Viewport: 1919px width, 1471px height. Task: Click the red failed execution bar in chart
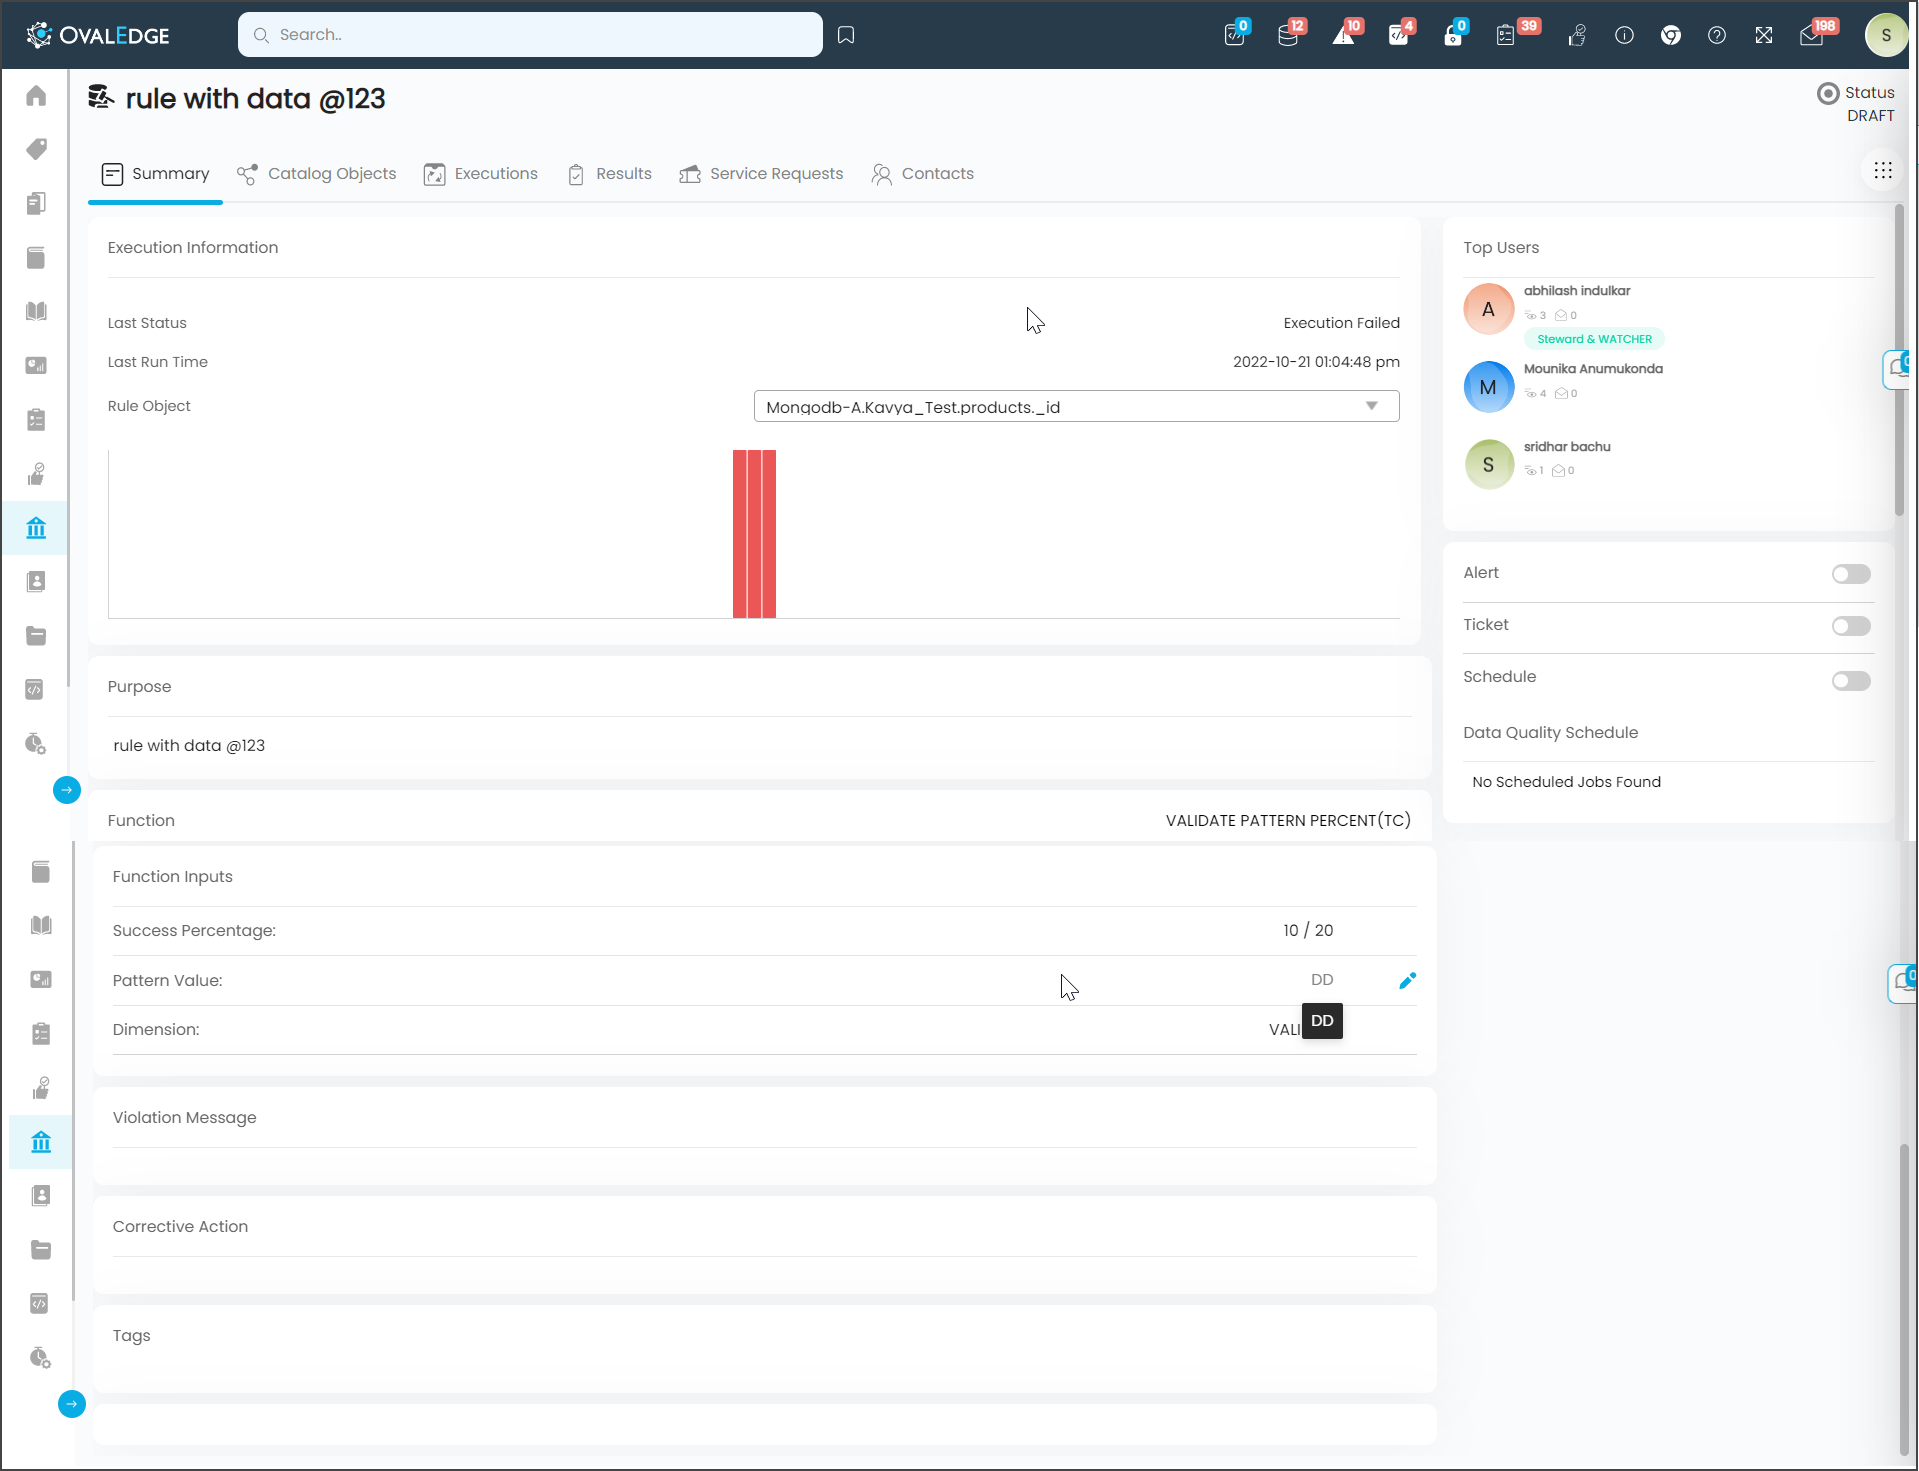click(754, 534)
